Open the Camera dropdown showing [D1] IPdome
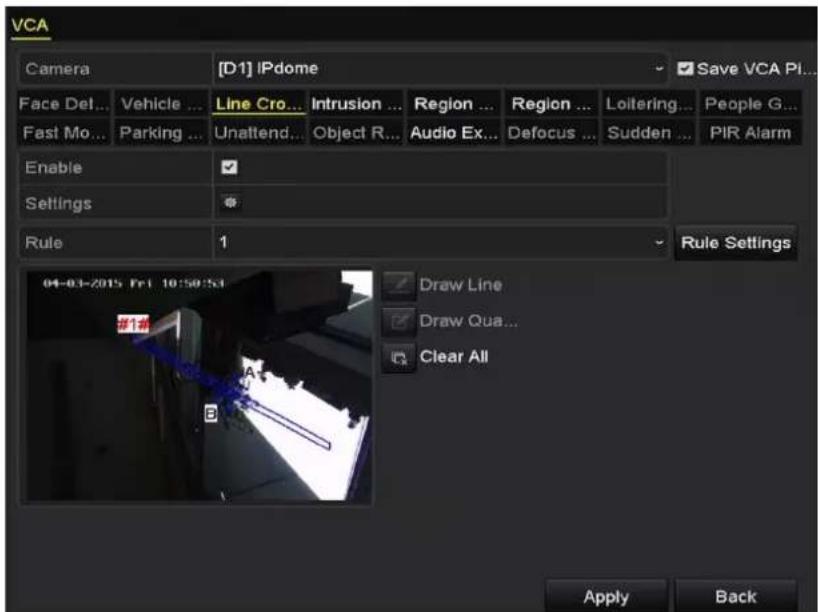This screenshot has height=612, width=818. tap(440, 68)
